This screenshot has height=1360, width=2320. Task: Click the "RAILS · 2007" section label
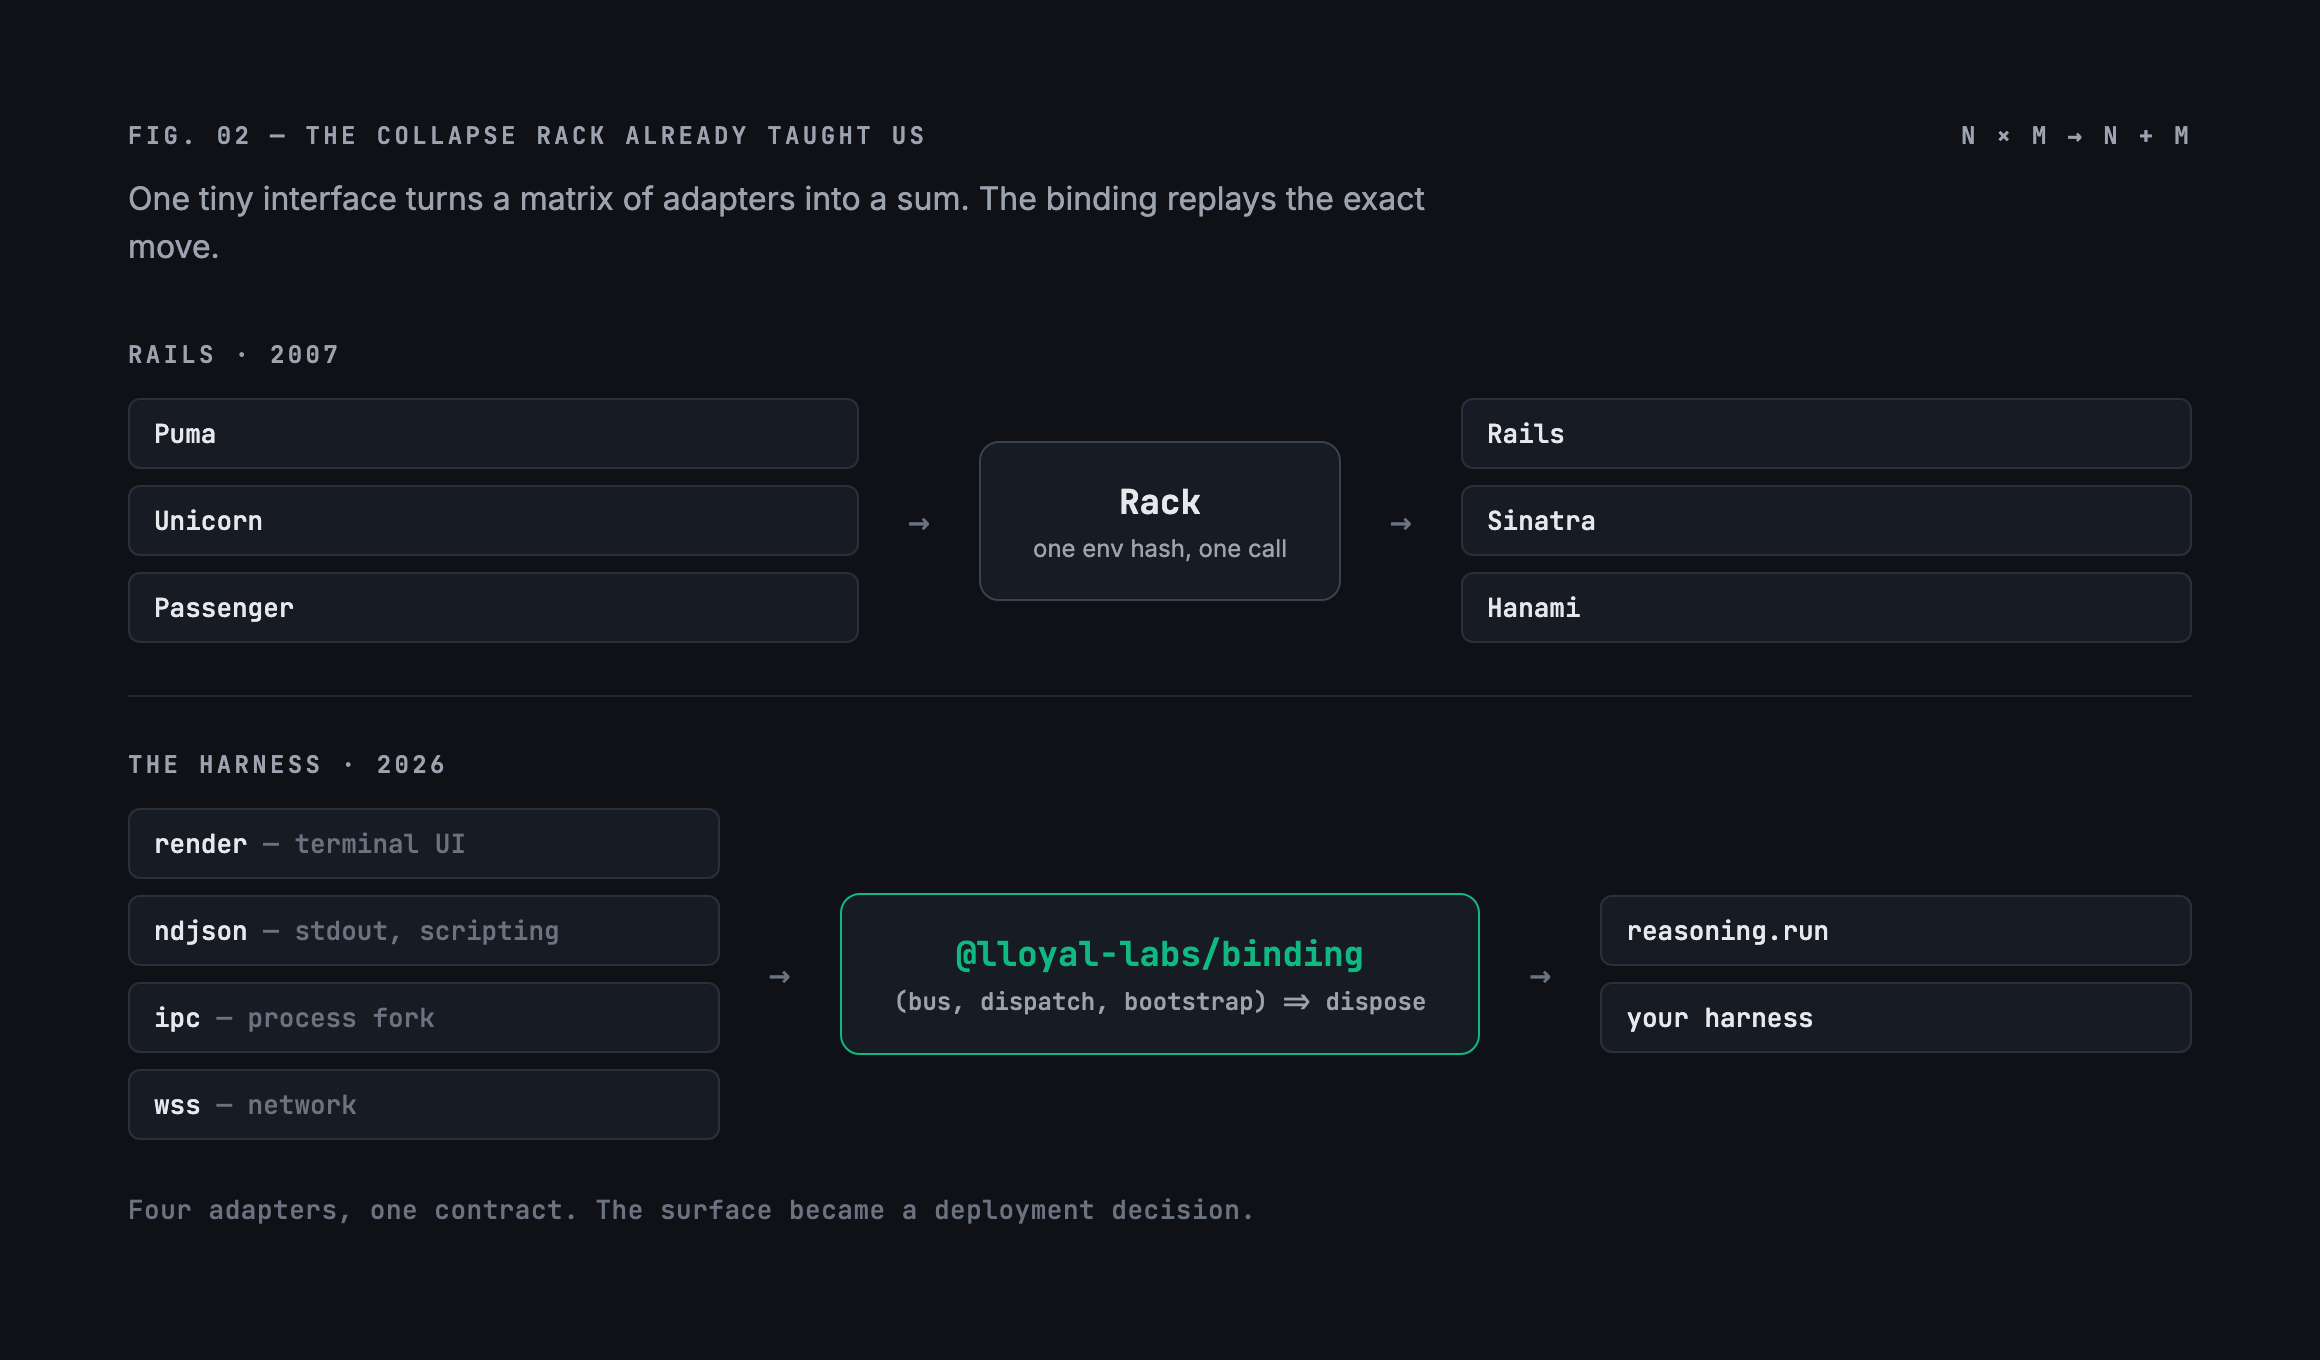pos(234,355)
